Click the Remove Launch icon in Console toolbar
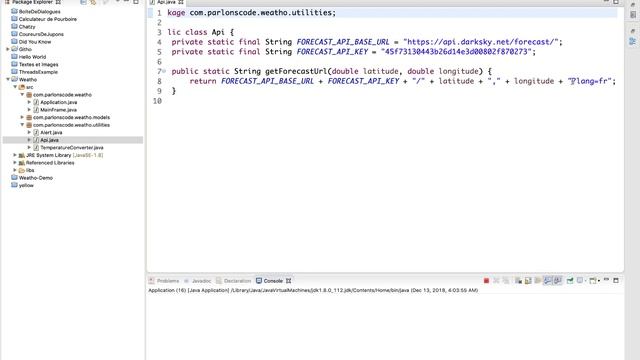 coord(496,281)
